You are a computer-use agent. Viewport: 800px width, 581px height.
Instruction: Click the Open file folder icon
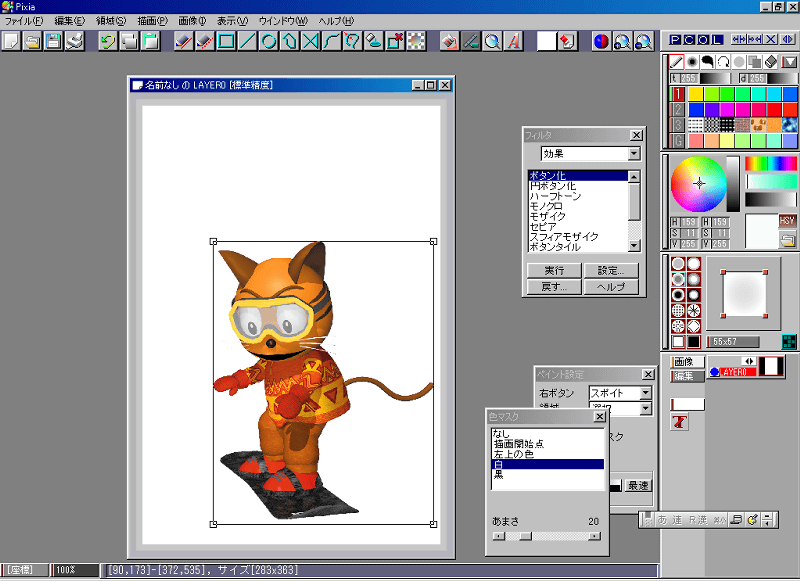tap(32, 41)
